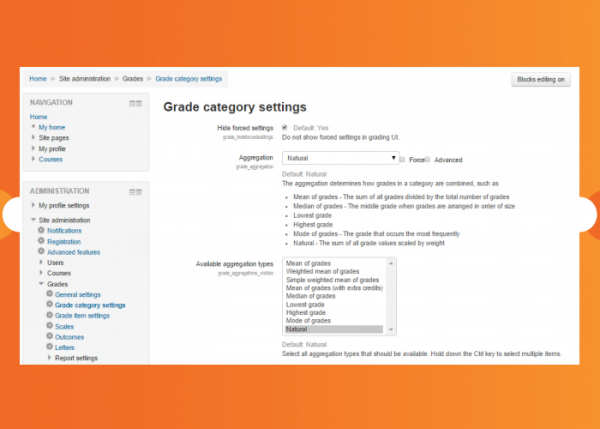
Task: Enable the Force checkbox for Aggregation
Action: coord(402,159)
